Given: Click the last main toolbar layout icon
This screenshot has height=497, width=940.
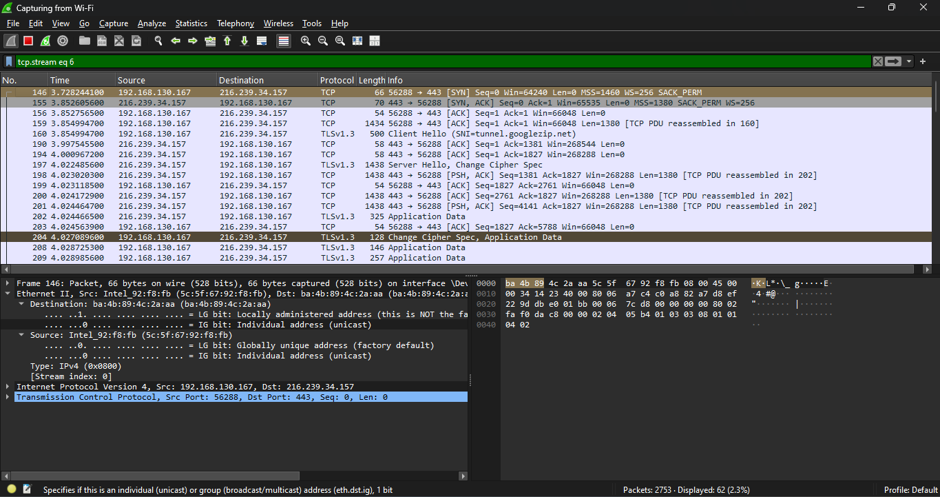Looking at the screenshot, I should pos(375,41).
